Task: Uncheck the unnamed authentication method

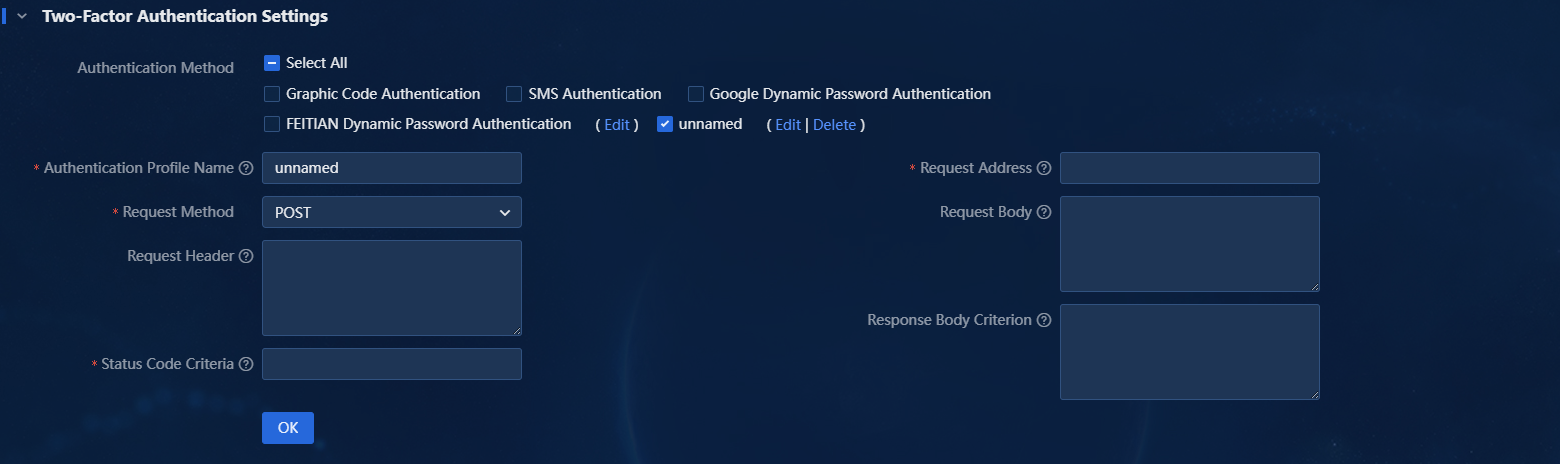Action: (x=665, y=125)
